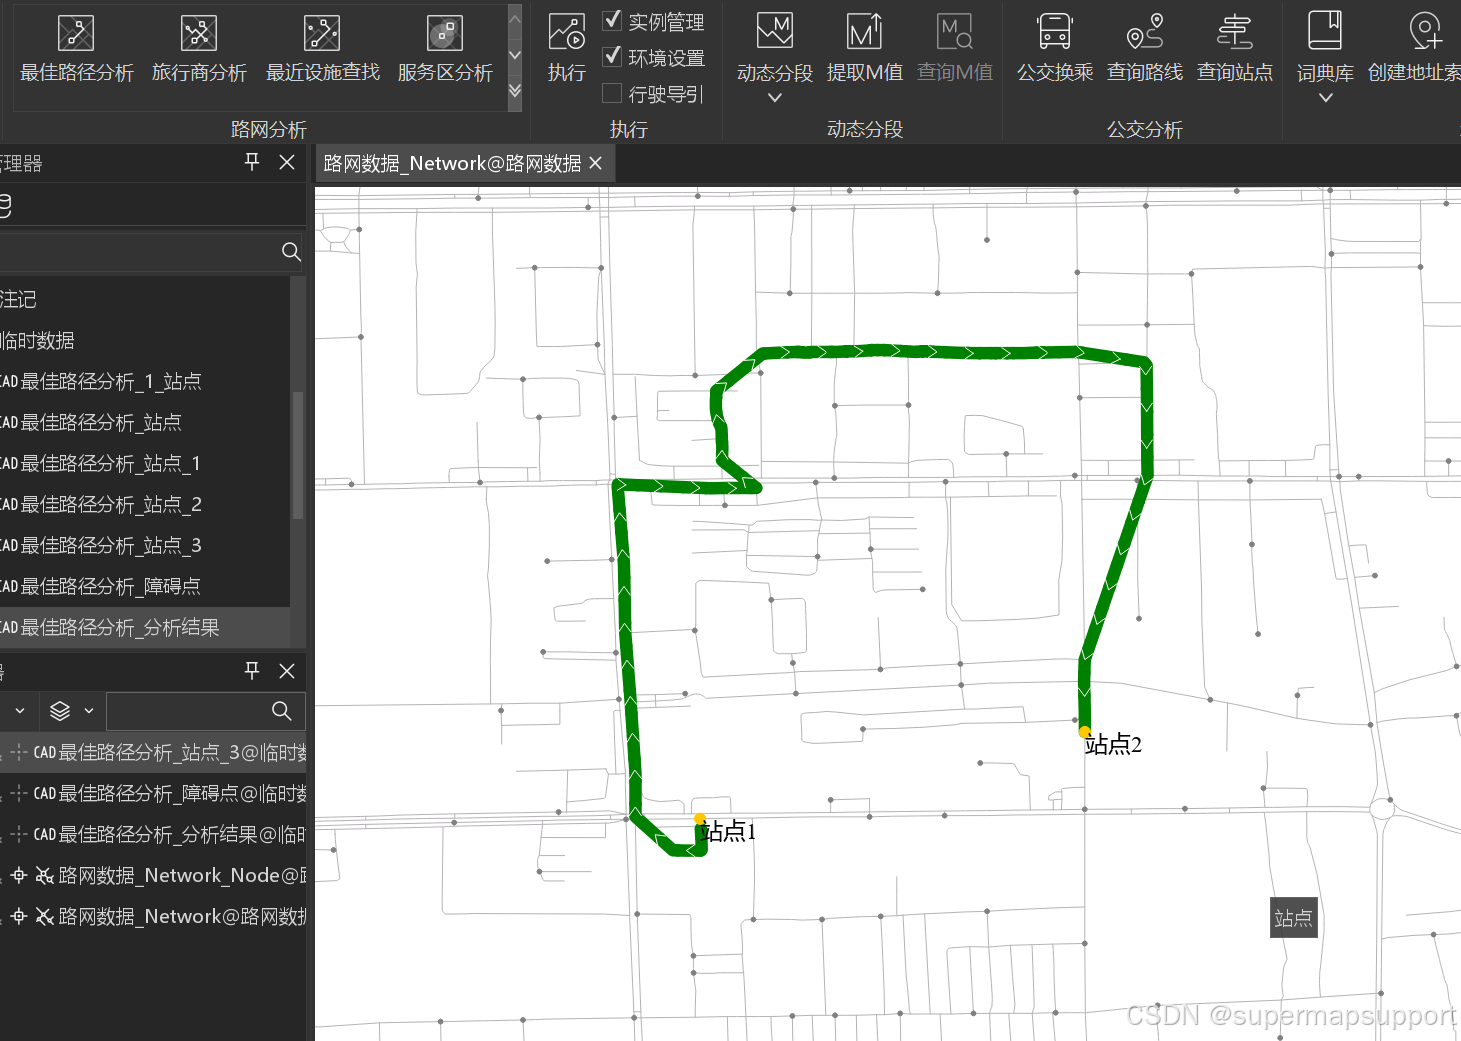Open the 公交换乘 analysis
This screenshot has height=1041, width=1461.
(1055, 48)
